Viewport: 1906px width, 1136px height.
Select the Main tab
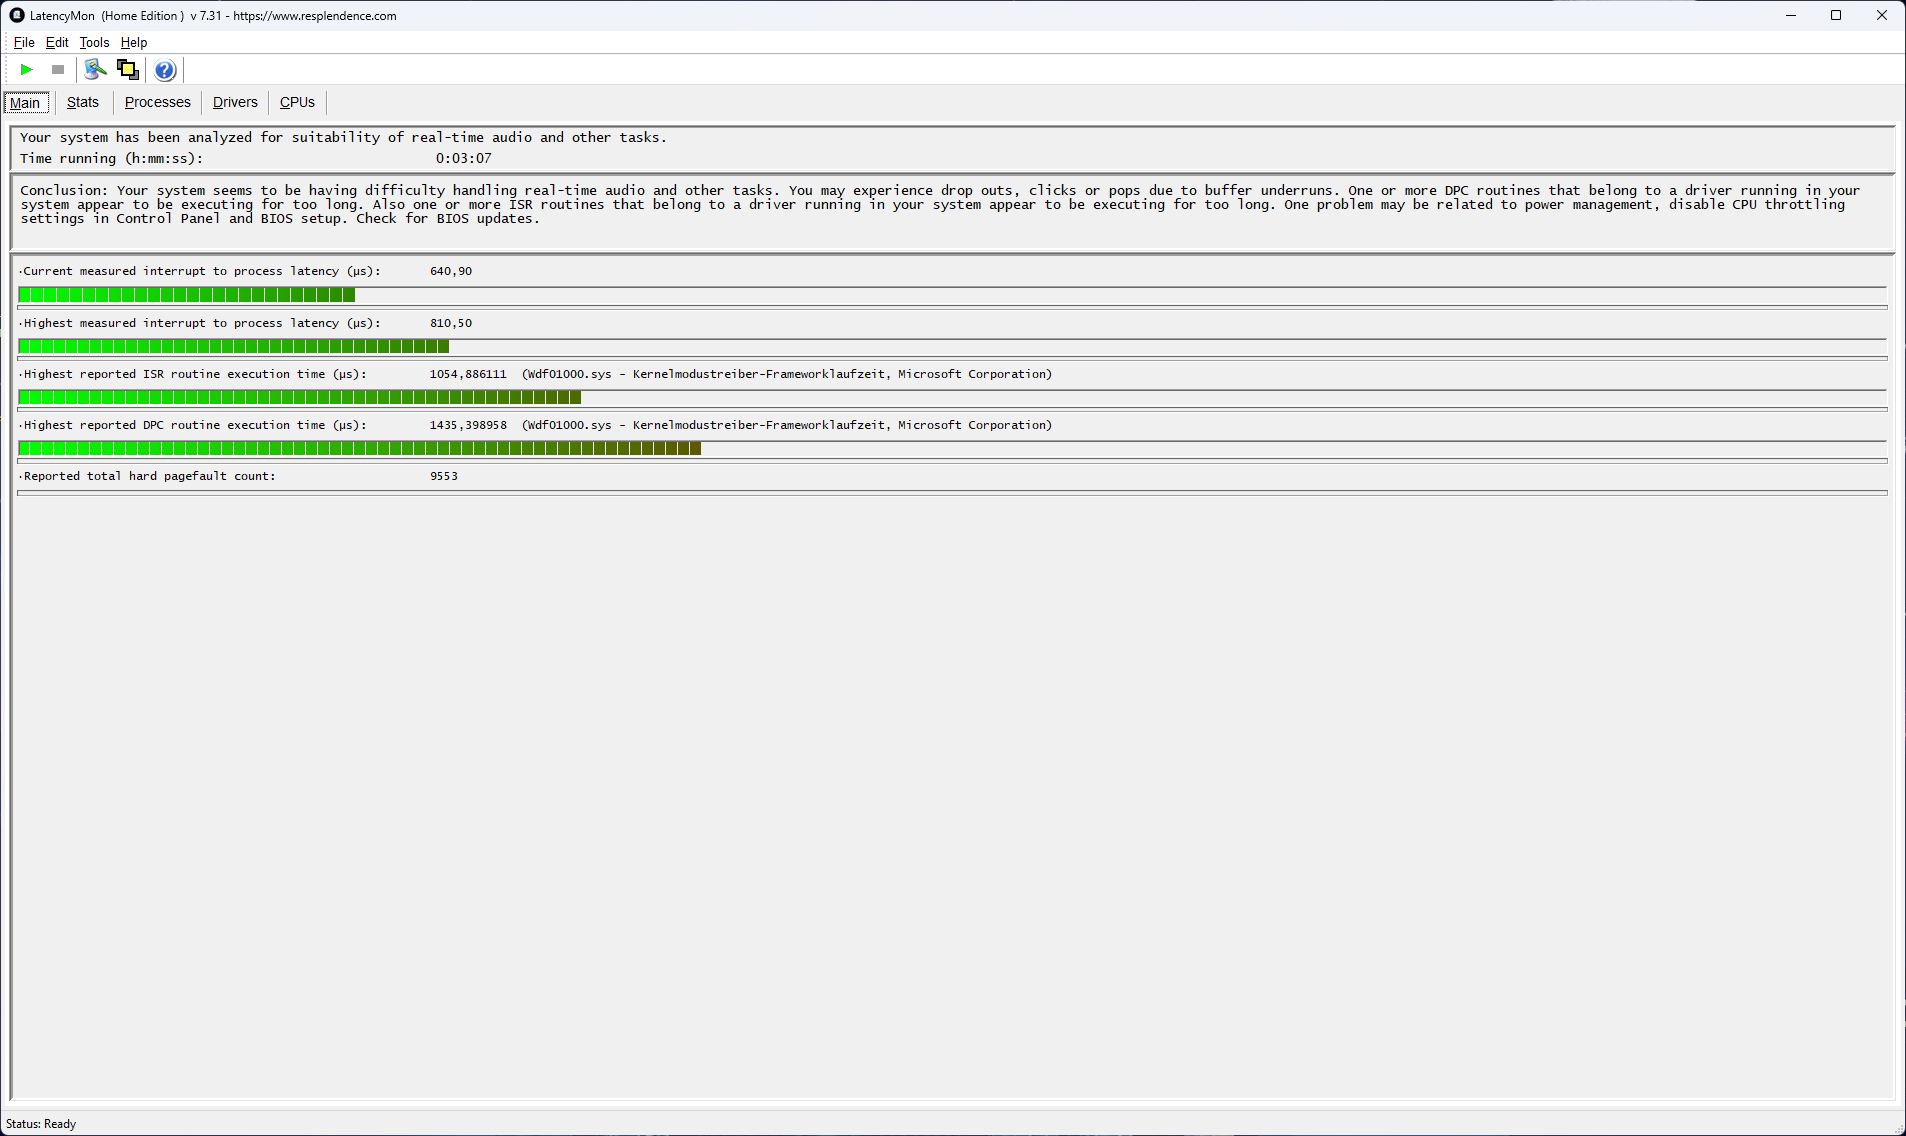(x=25, y=103)
